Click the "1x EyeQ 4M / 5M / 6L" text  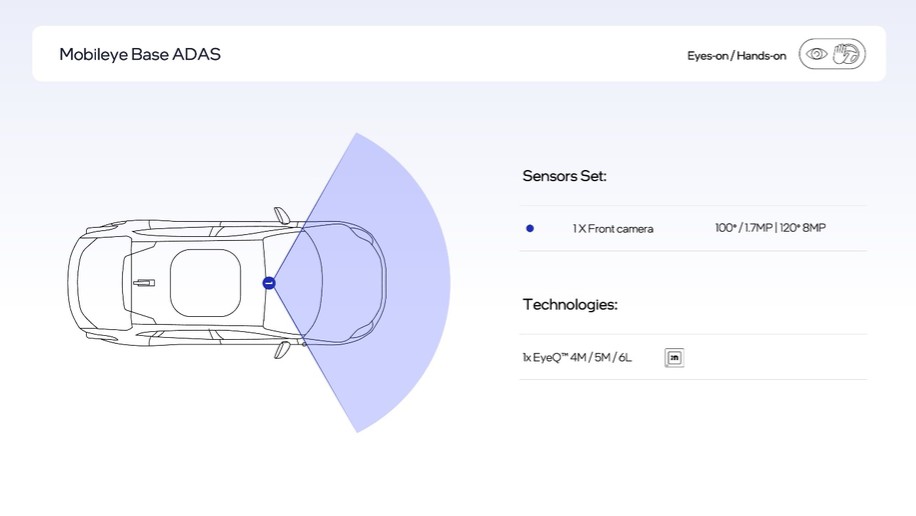tap(577, 358)
